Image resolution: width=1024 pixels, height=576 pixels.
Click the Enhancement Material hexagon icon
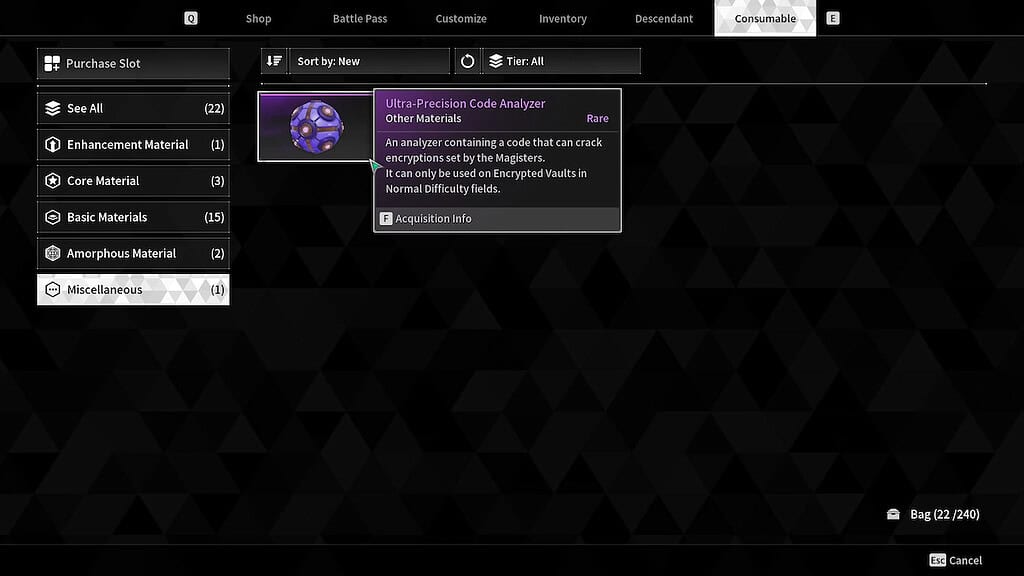(x=52, y=144)
